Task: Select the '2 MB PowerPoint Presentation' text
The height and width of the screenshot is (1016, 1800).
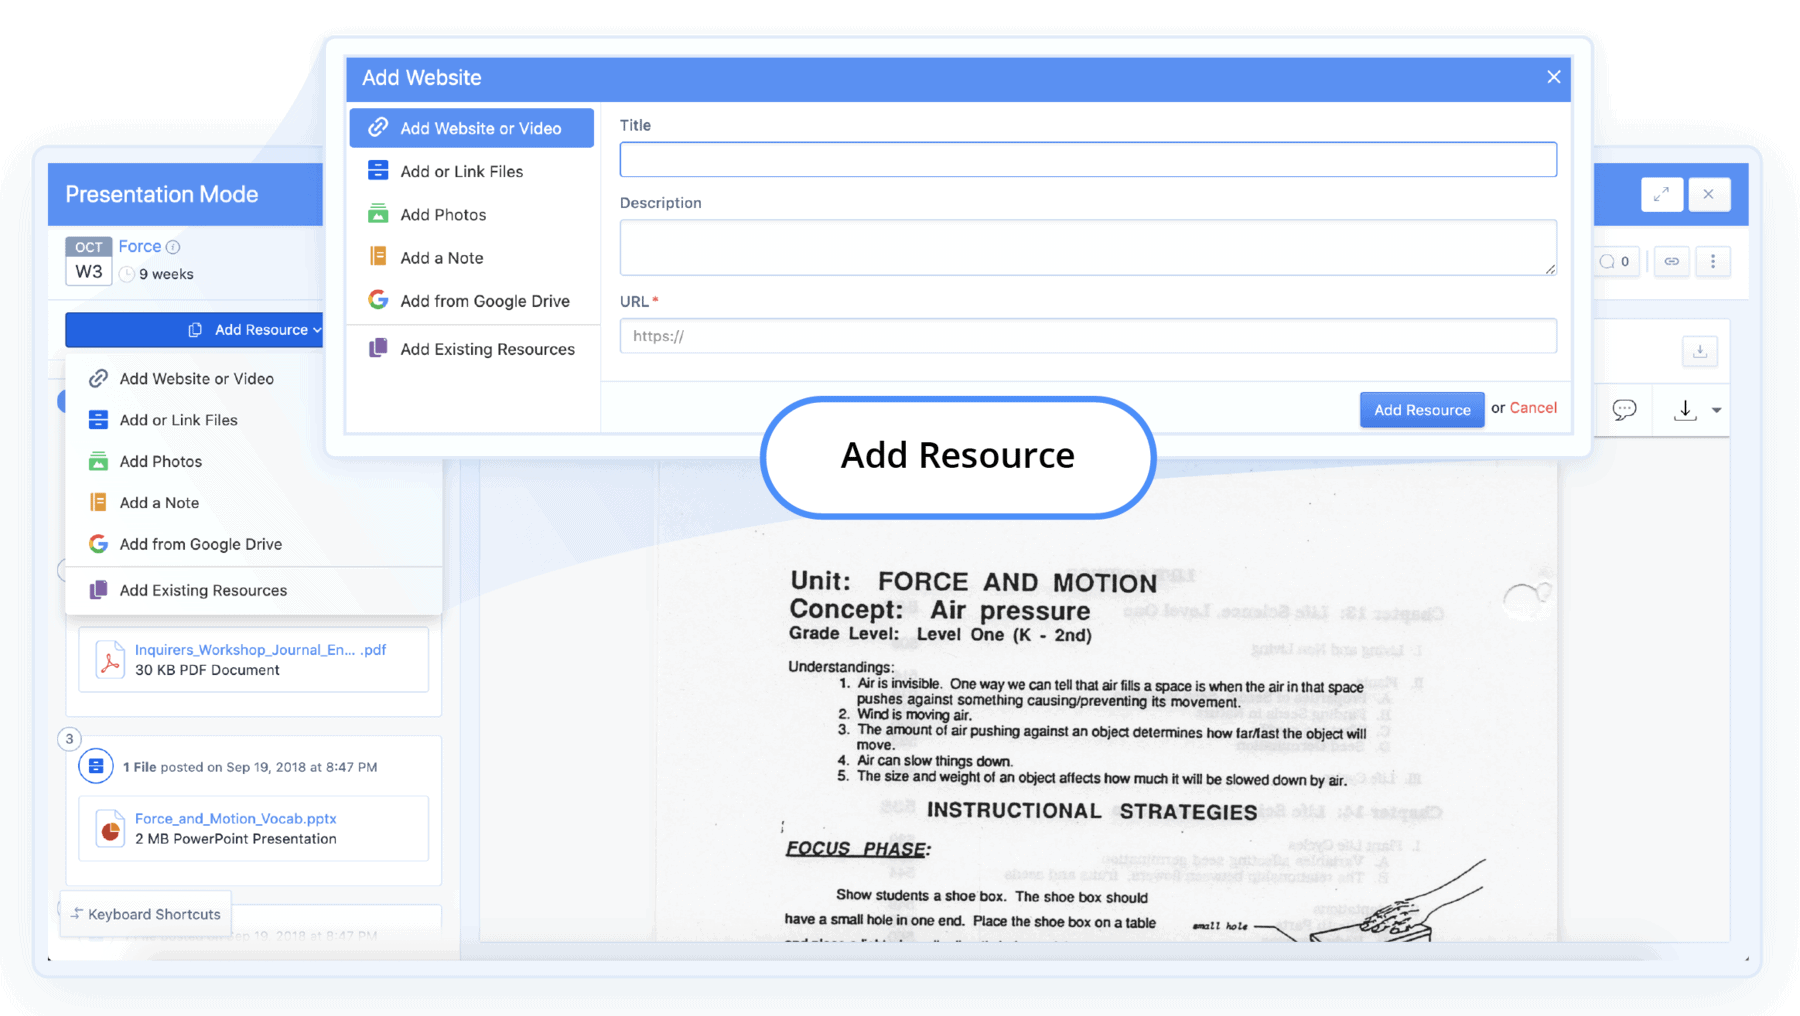Action: point(236,839)
